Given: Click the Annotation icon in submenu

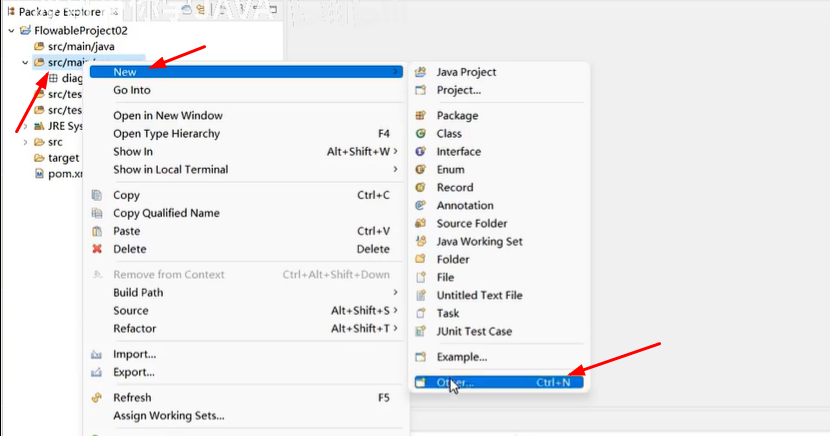Looking at the screenshot, I should [421, 206].
